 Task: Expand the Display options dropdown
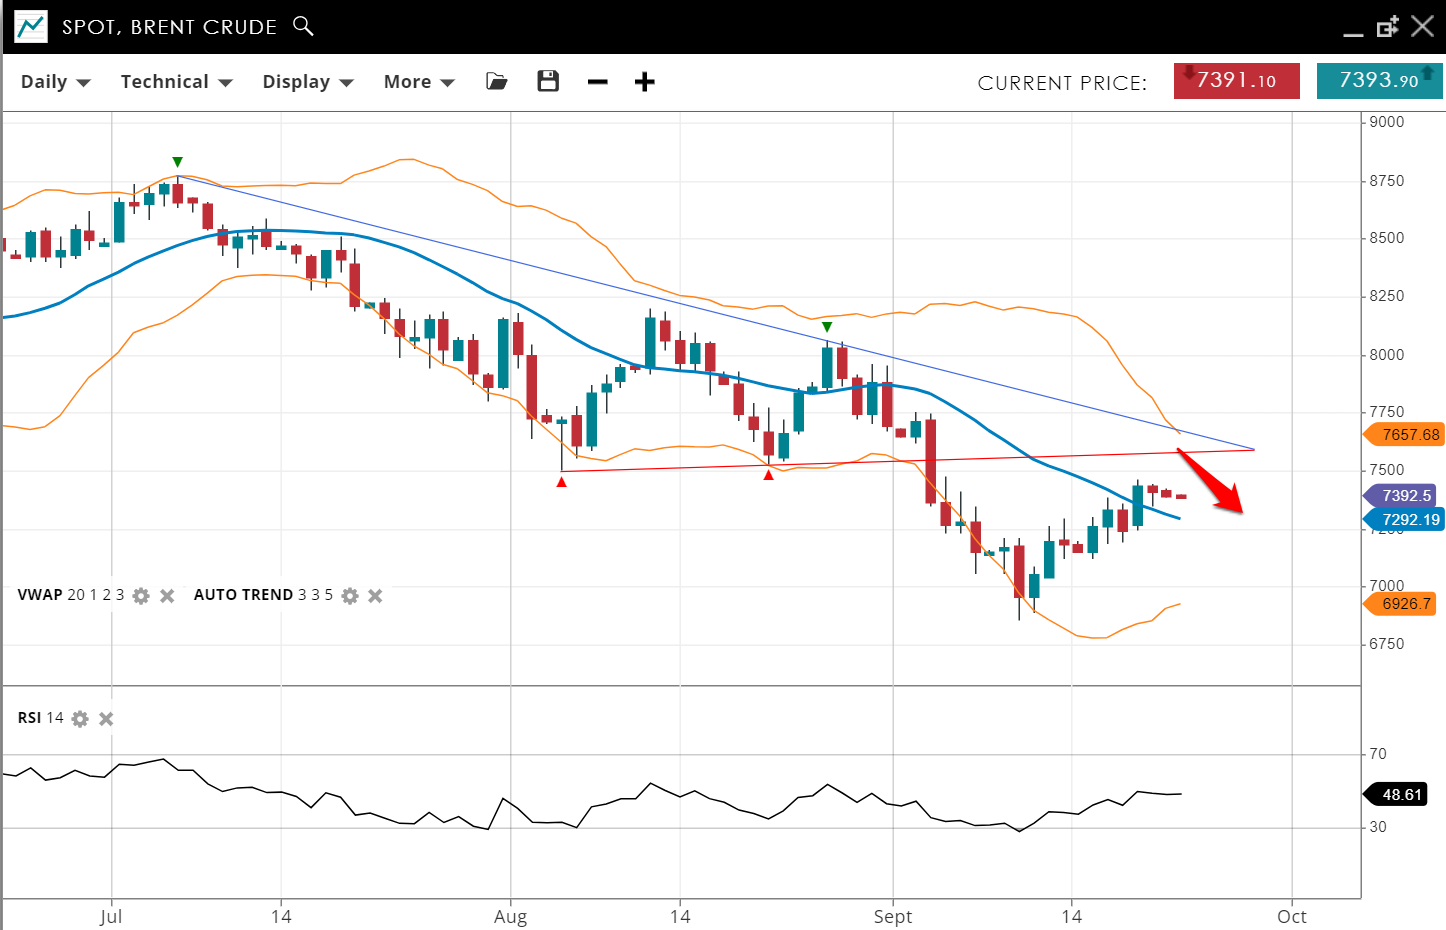[307, 82]
